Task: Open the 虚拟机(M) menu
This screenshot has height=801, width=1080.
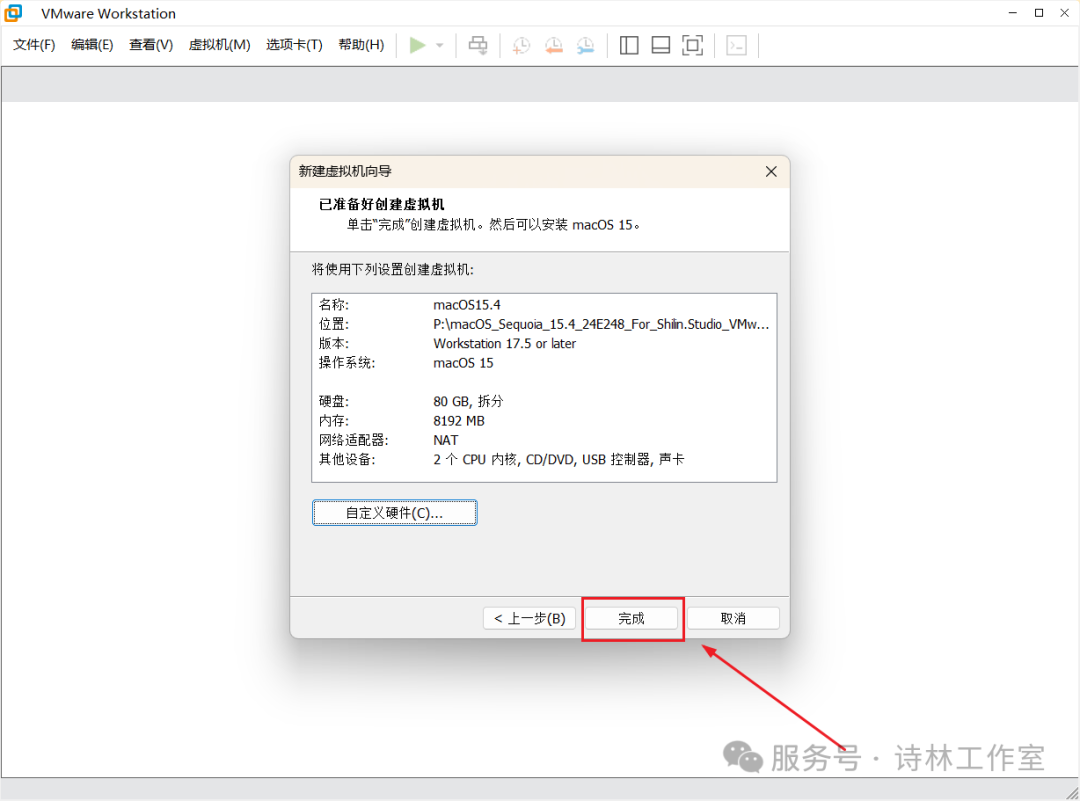Action: [219, 45]
